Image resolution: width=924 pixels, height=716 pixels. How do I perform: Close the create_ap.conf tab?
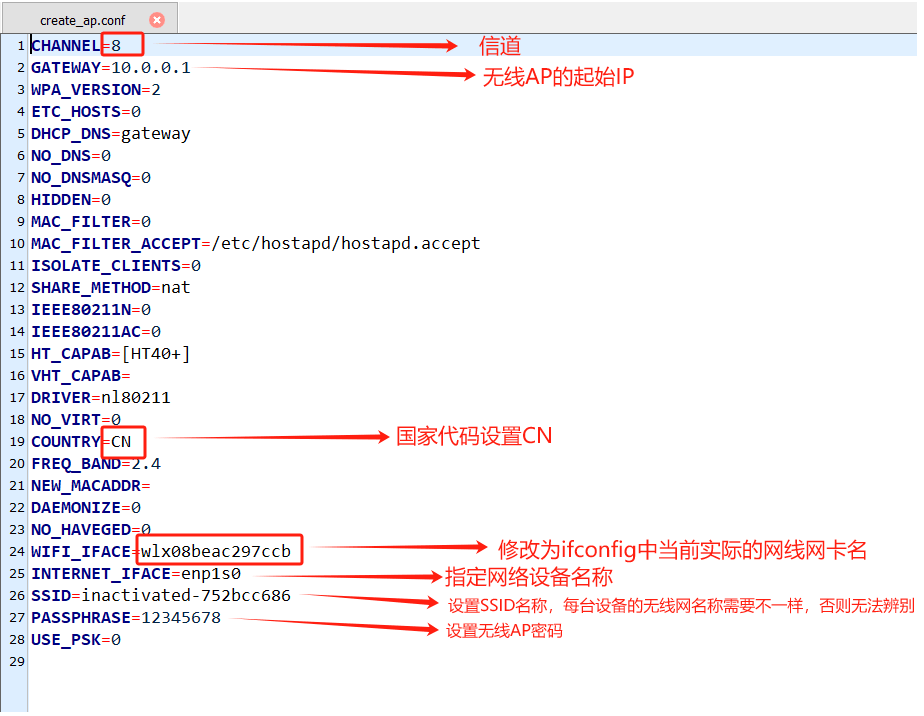click(x=157, y=20)
